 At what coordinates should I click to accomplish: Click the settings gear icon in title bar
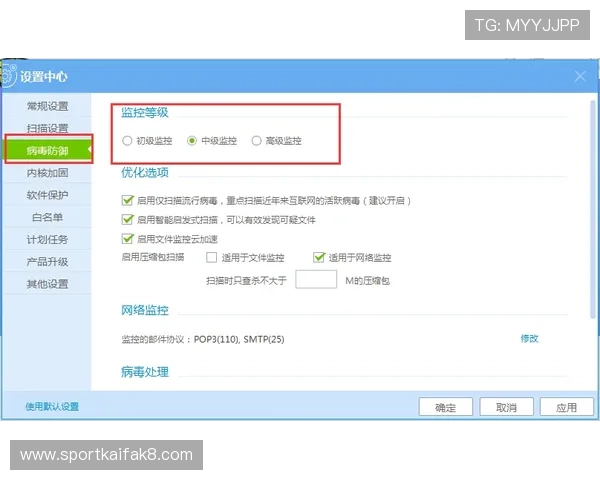coord(8,76)
